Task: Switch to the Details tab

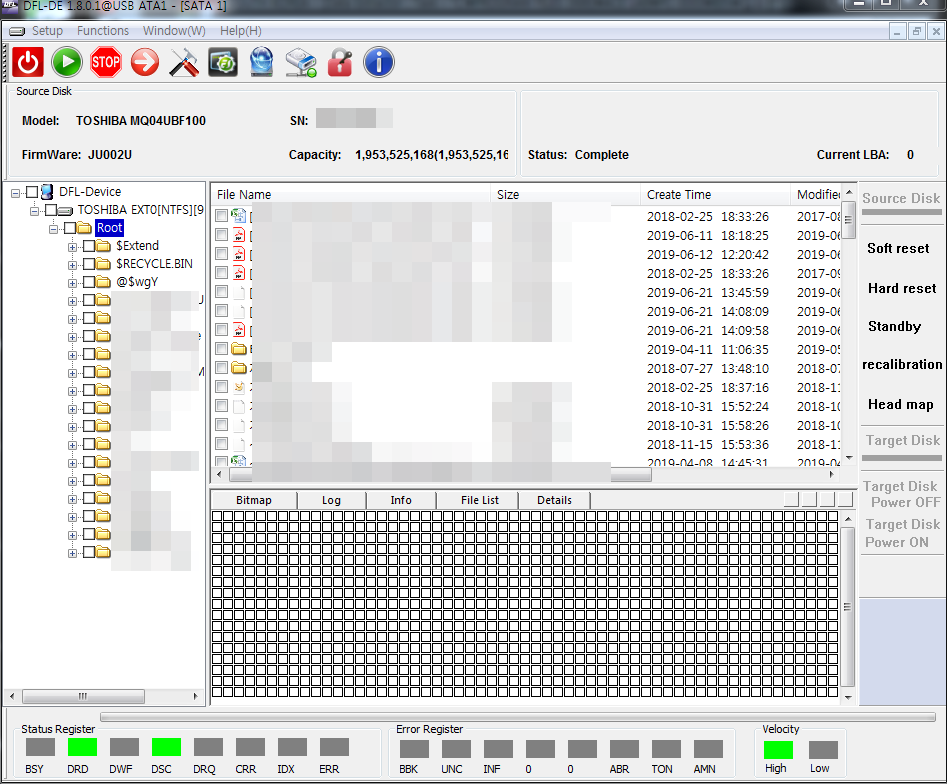Action: point(554,500)
